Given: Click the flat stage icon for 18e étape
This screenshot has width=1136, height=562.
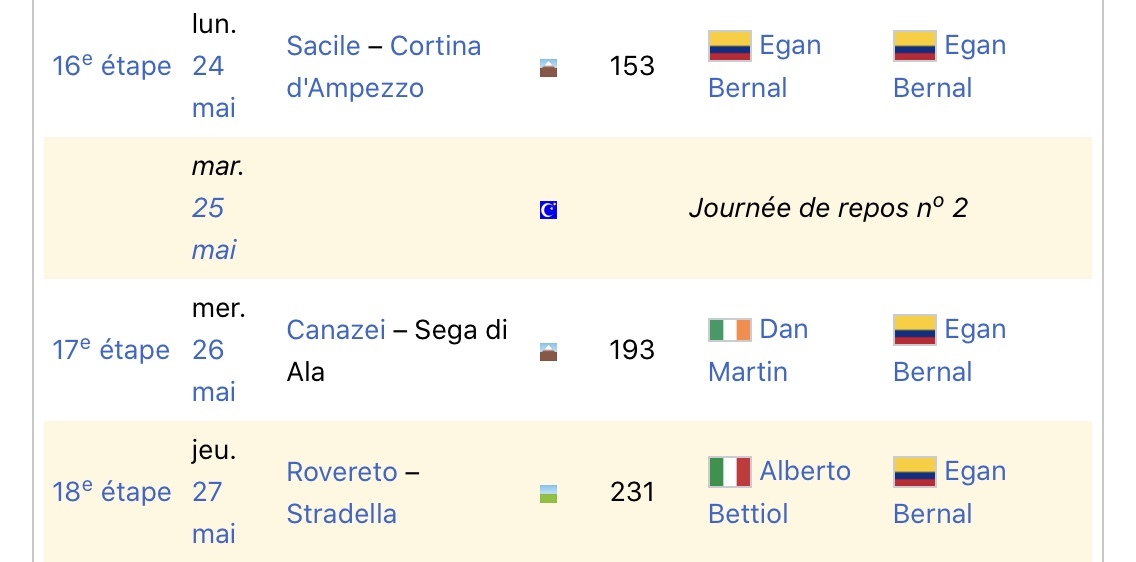Looking at the screenshot, I should (x=548, y=494).
